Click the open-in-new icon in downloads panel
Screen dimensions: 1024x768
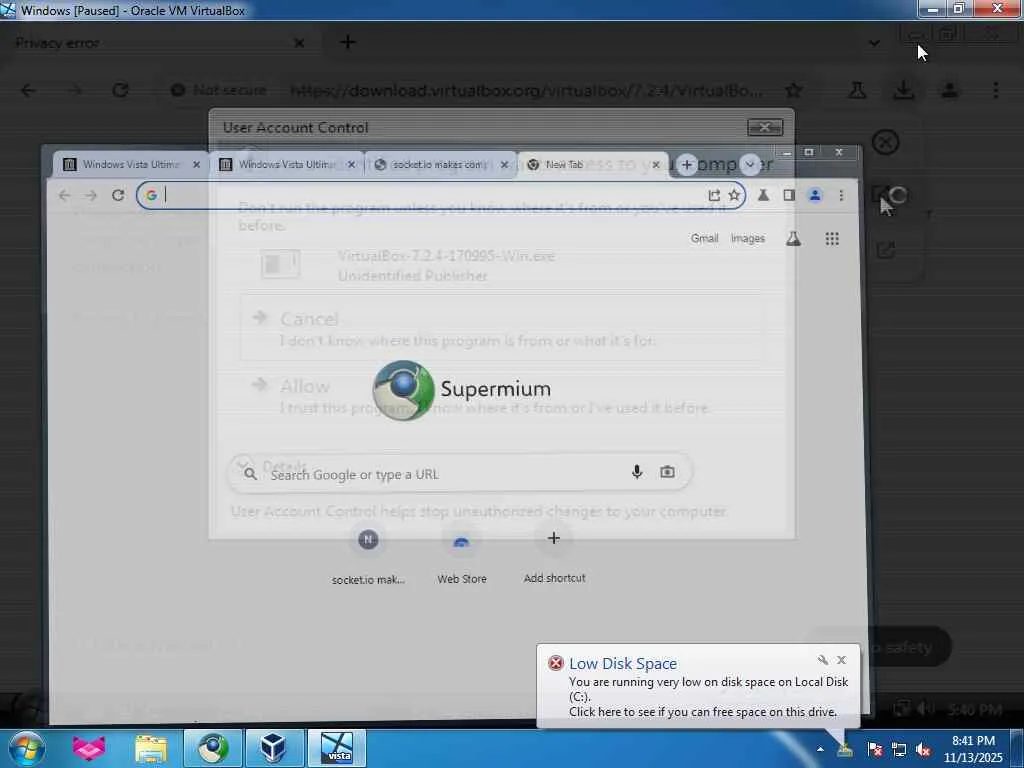(886, 249)
